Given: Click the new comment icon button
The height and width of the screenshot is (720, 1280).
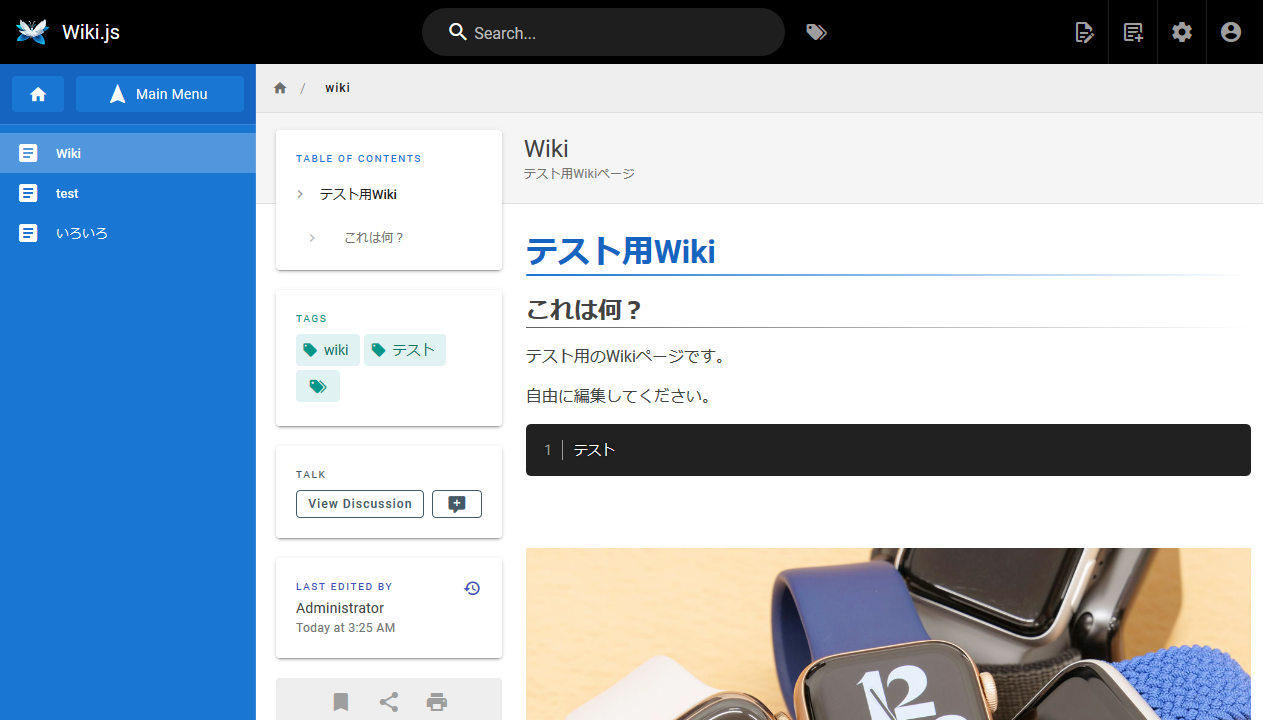Looking at the screenshot, I should pyautogui.click(x=457, y=504).
